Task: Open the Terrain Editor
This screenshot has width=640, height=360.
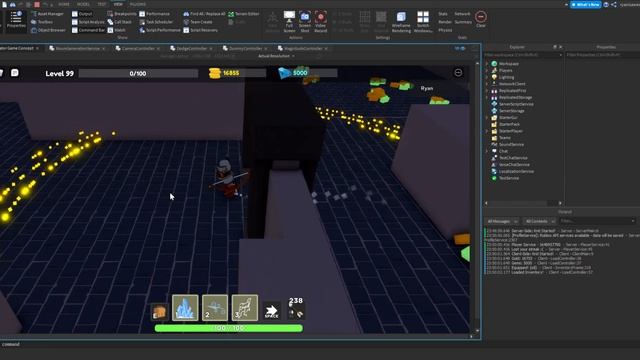Action: point(244,14)
